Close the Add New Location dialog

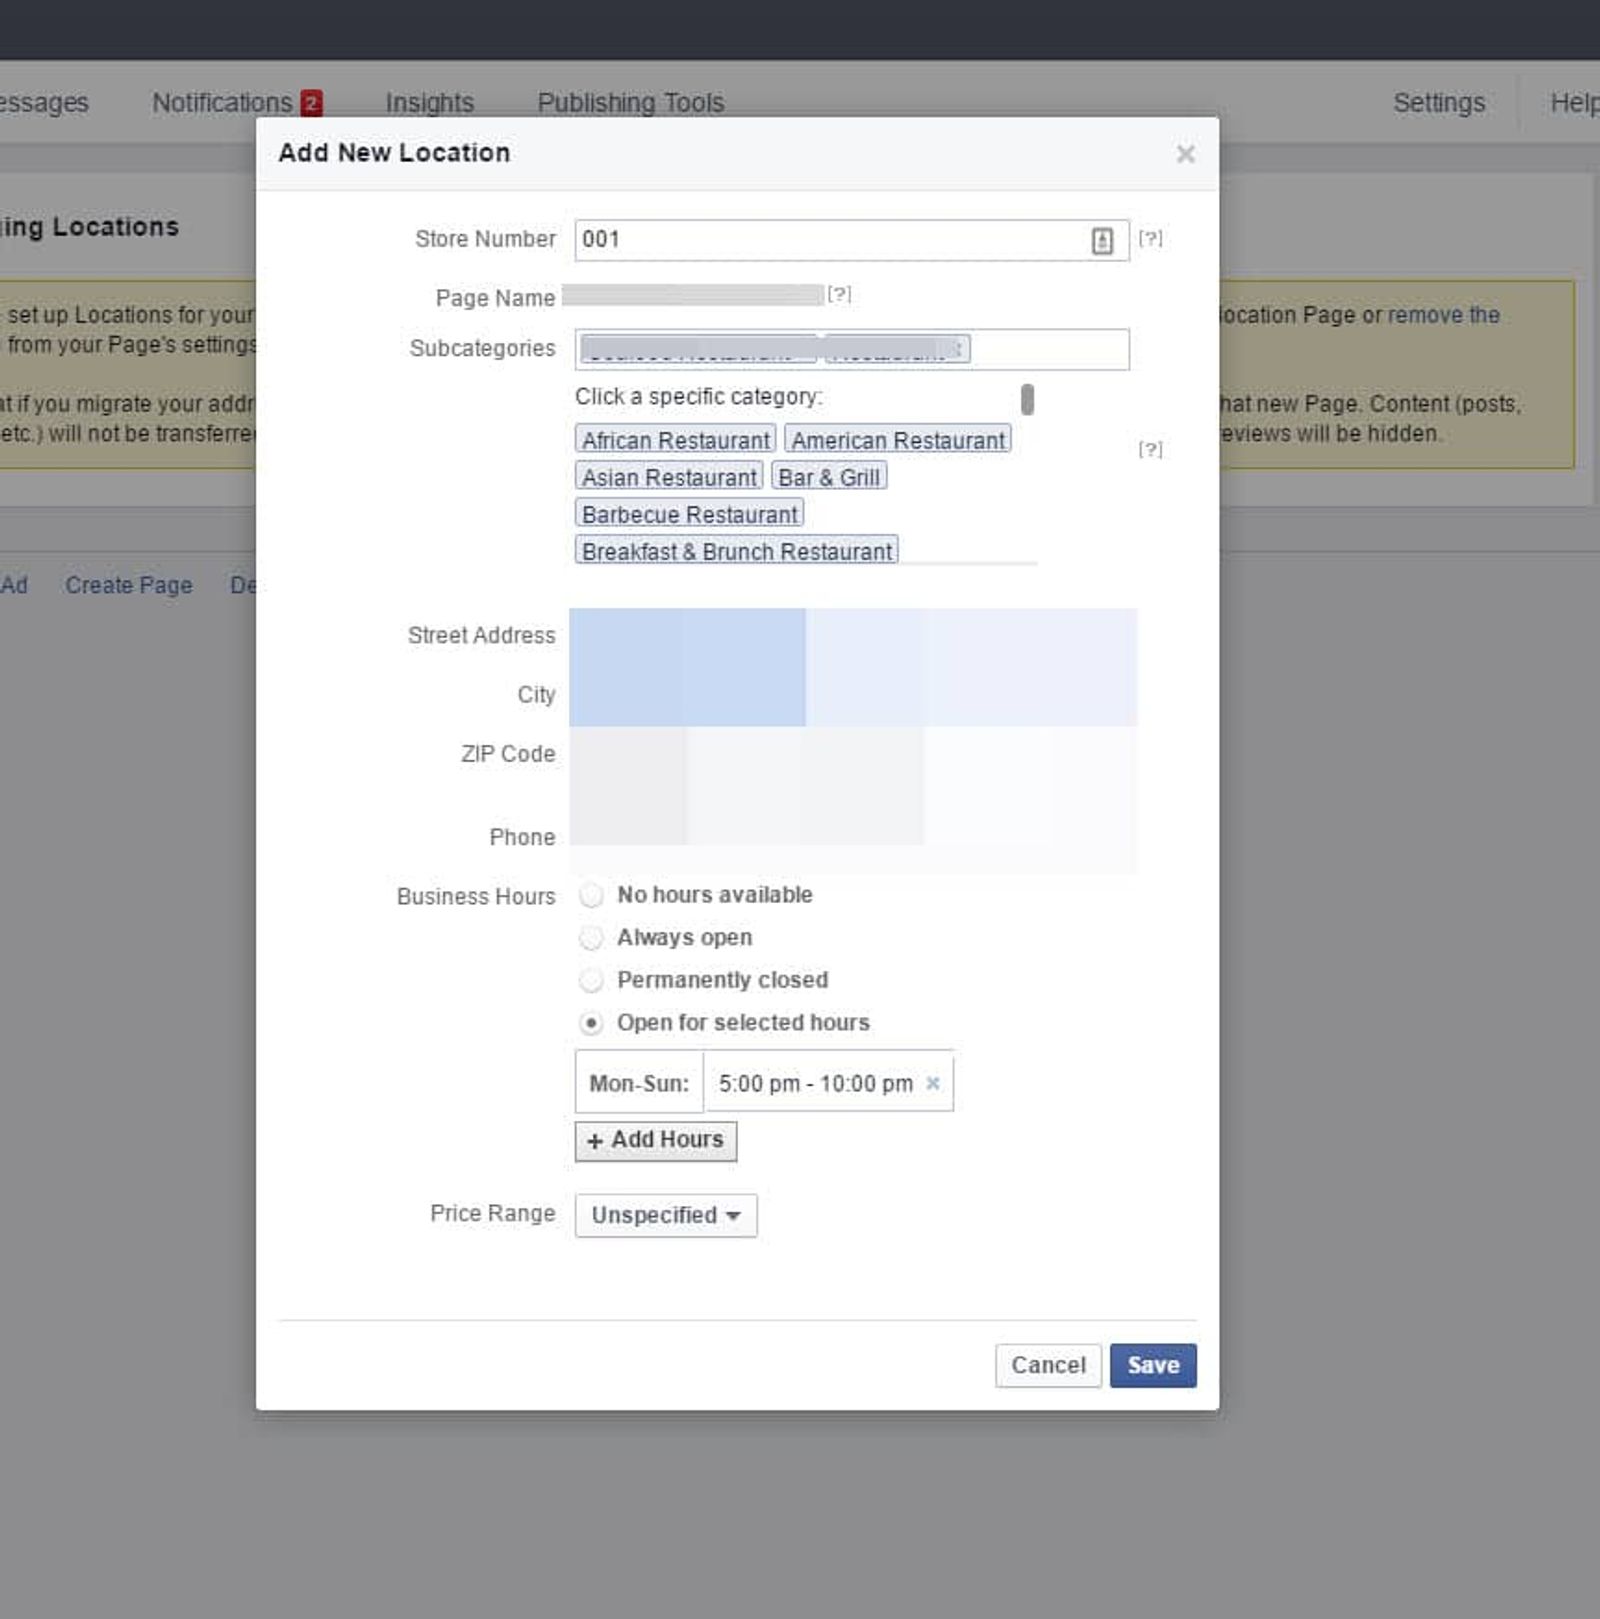coord(1185,154)
